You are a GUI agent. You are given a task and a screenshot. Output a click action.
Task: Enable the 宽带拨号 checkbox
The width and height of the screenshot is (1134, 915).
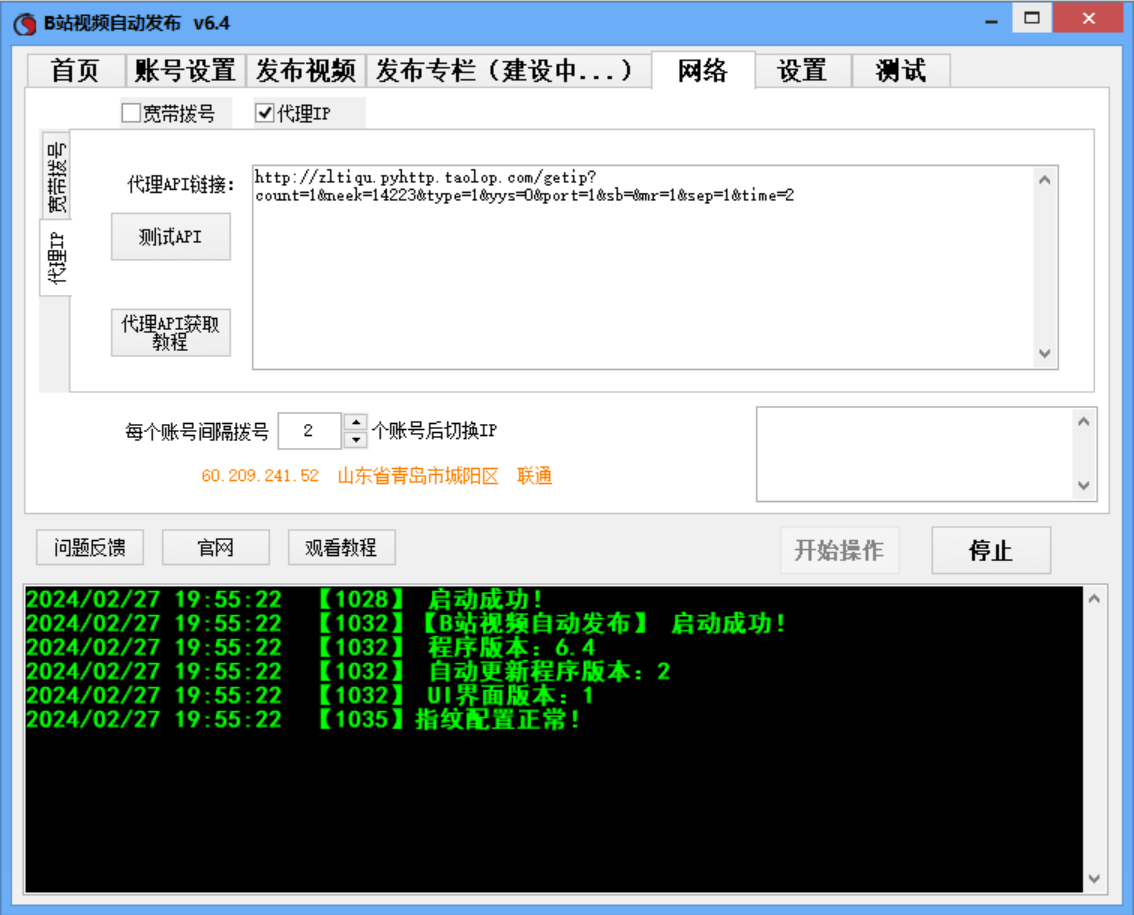(131, 114)
